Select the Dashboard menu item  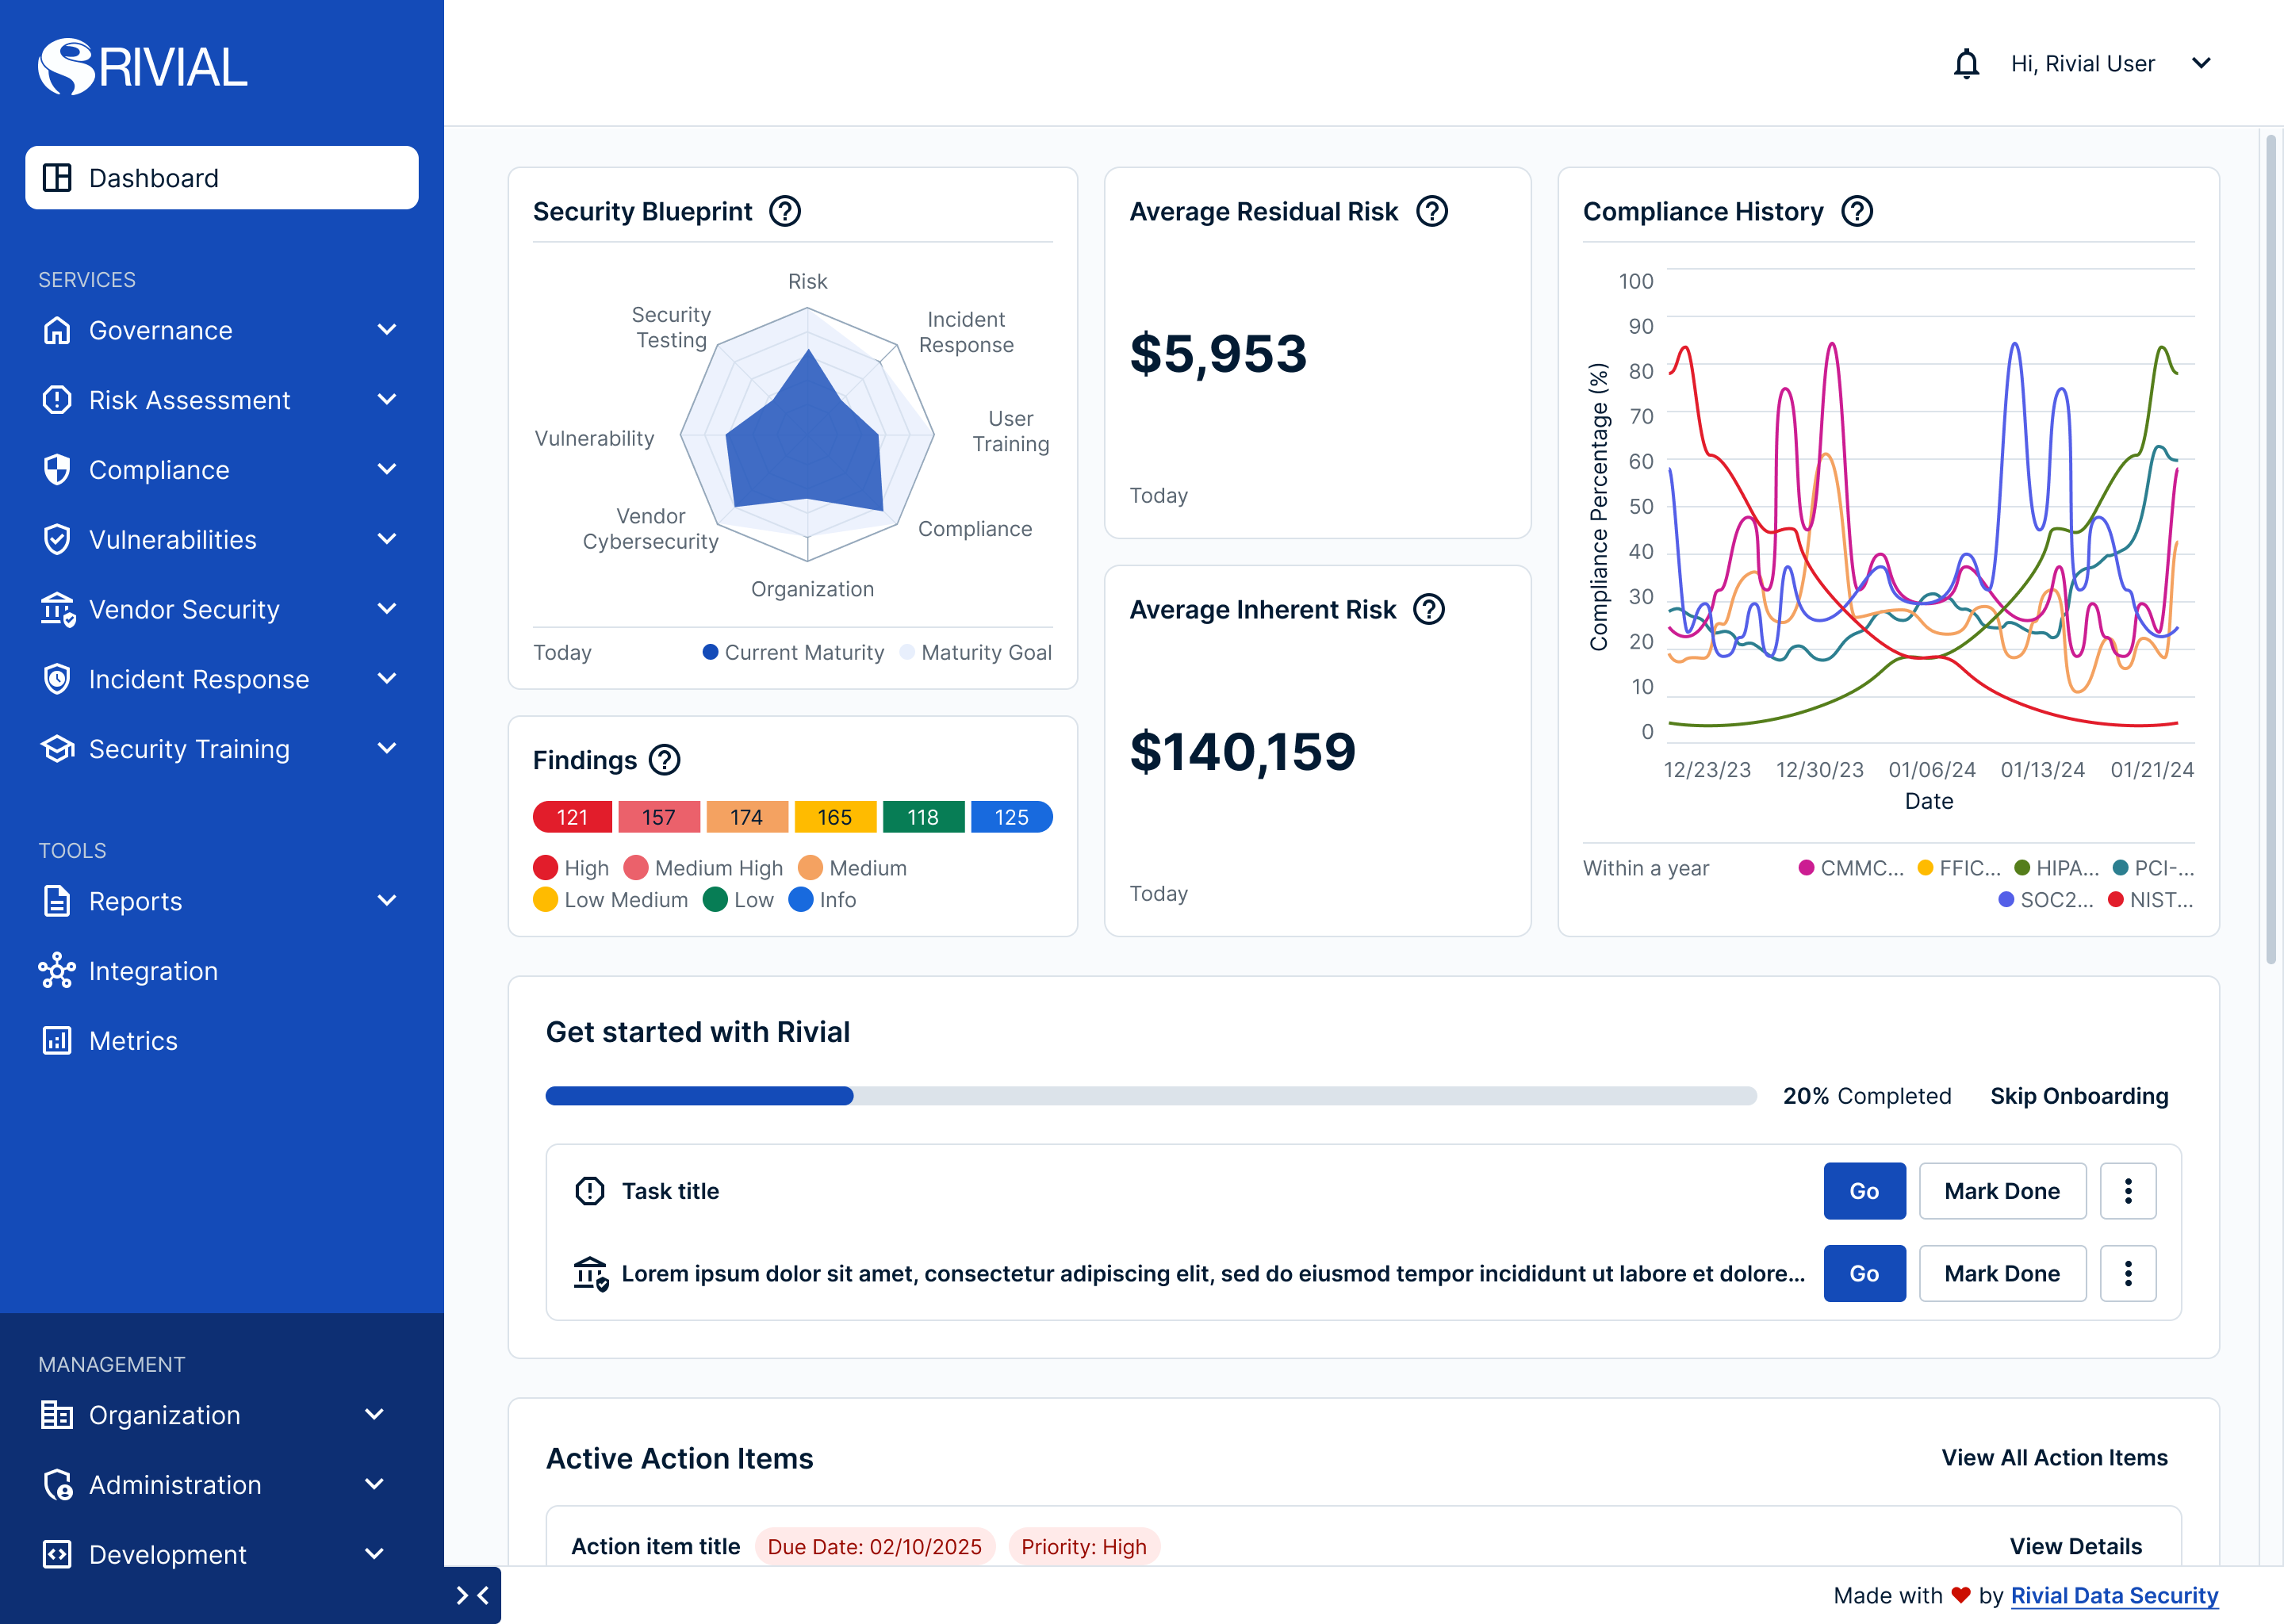point(221,178)
